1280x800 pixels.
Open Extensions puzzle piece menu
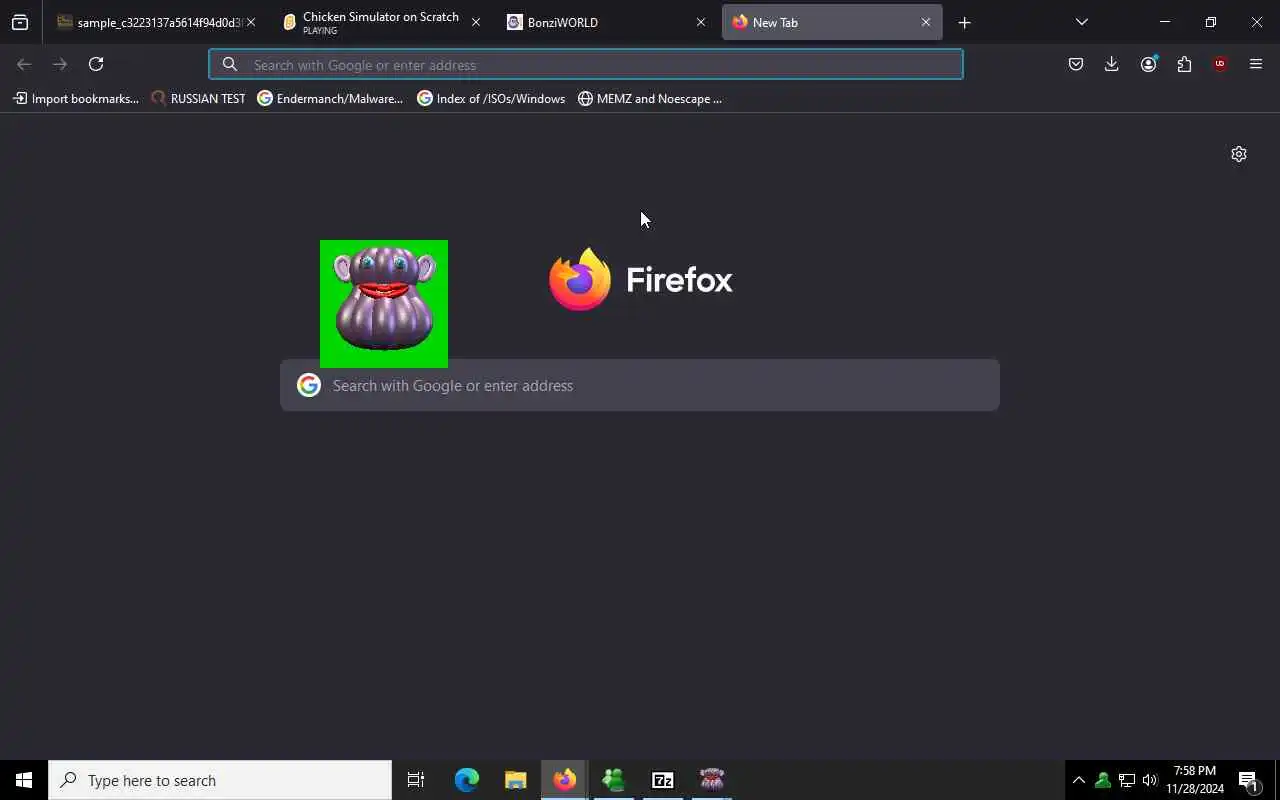(x=1184, y=64)
